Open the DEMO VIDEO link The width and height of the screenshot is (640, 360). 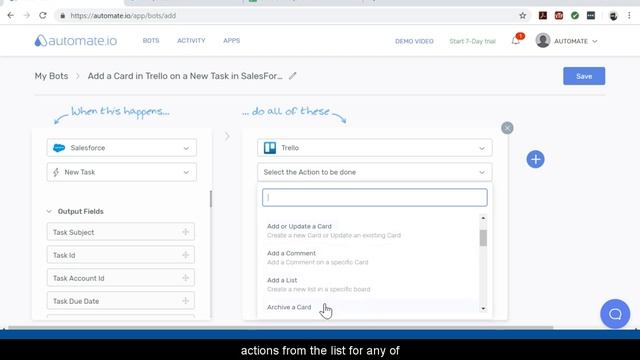tap(414, 41)
